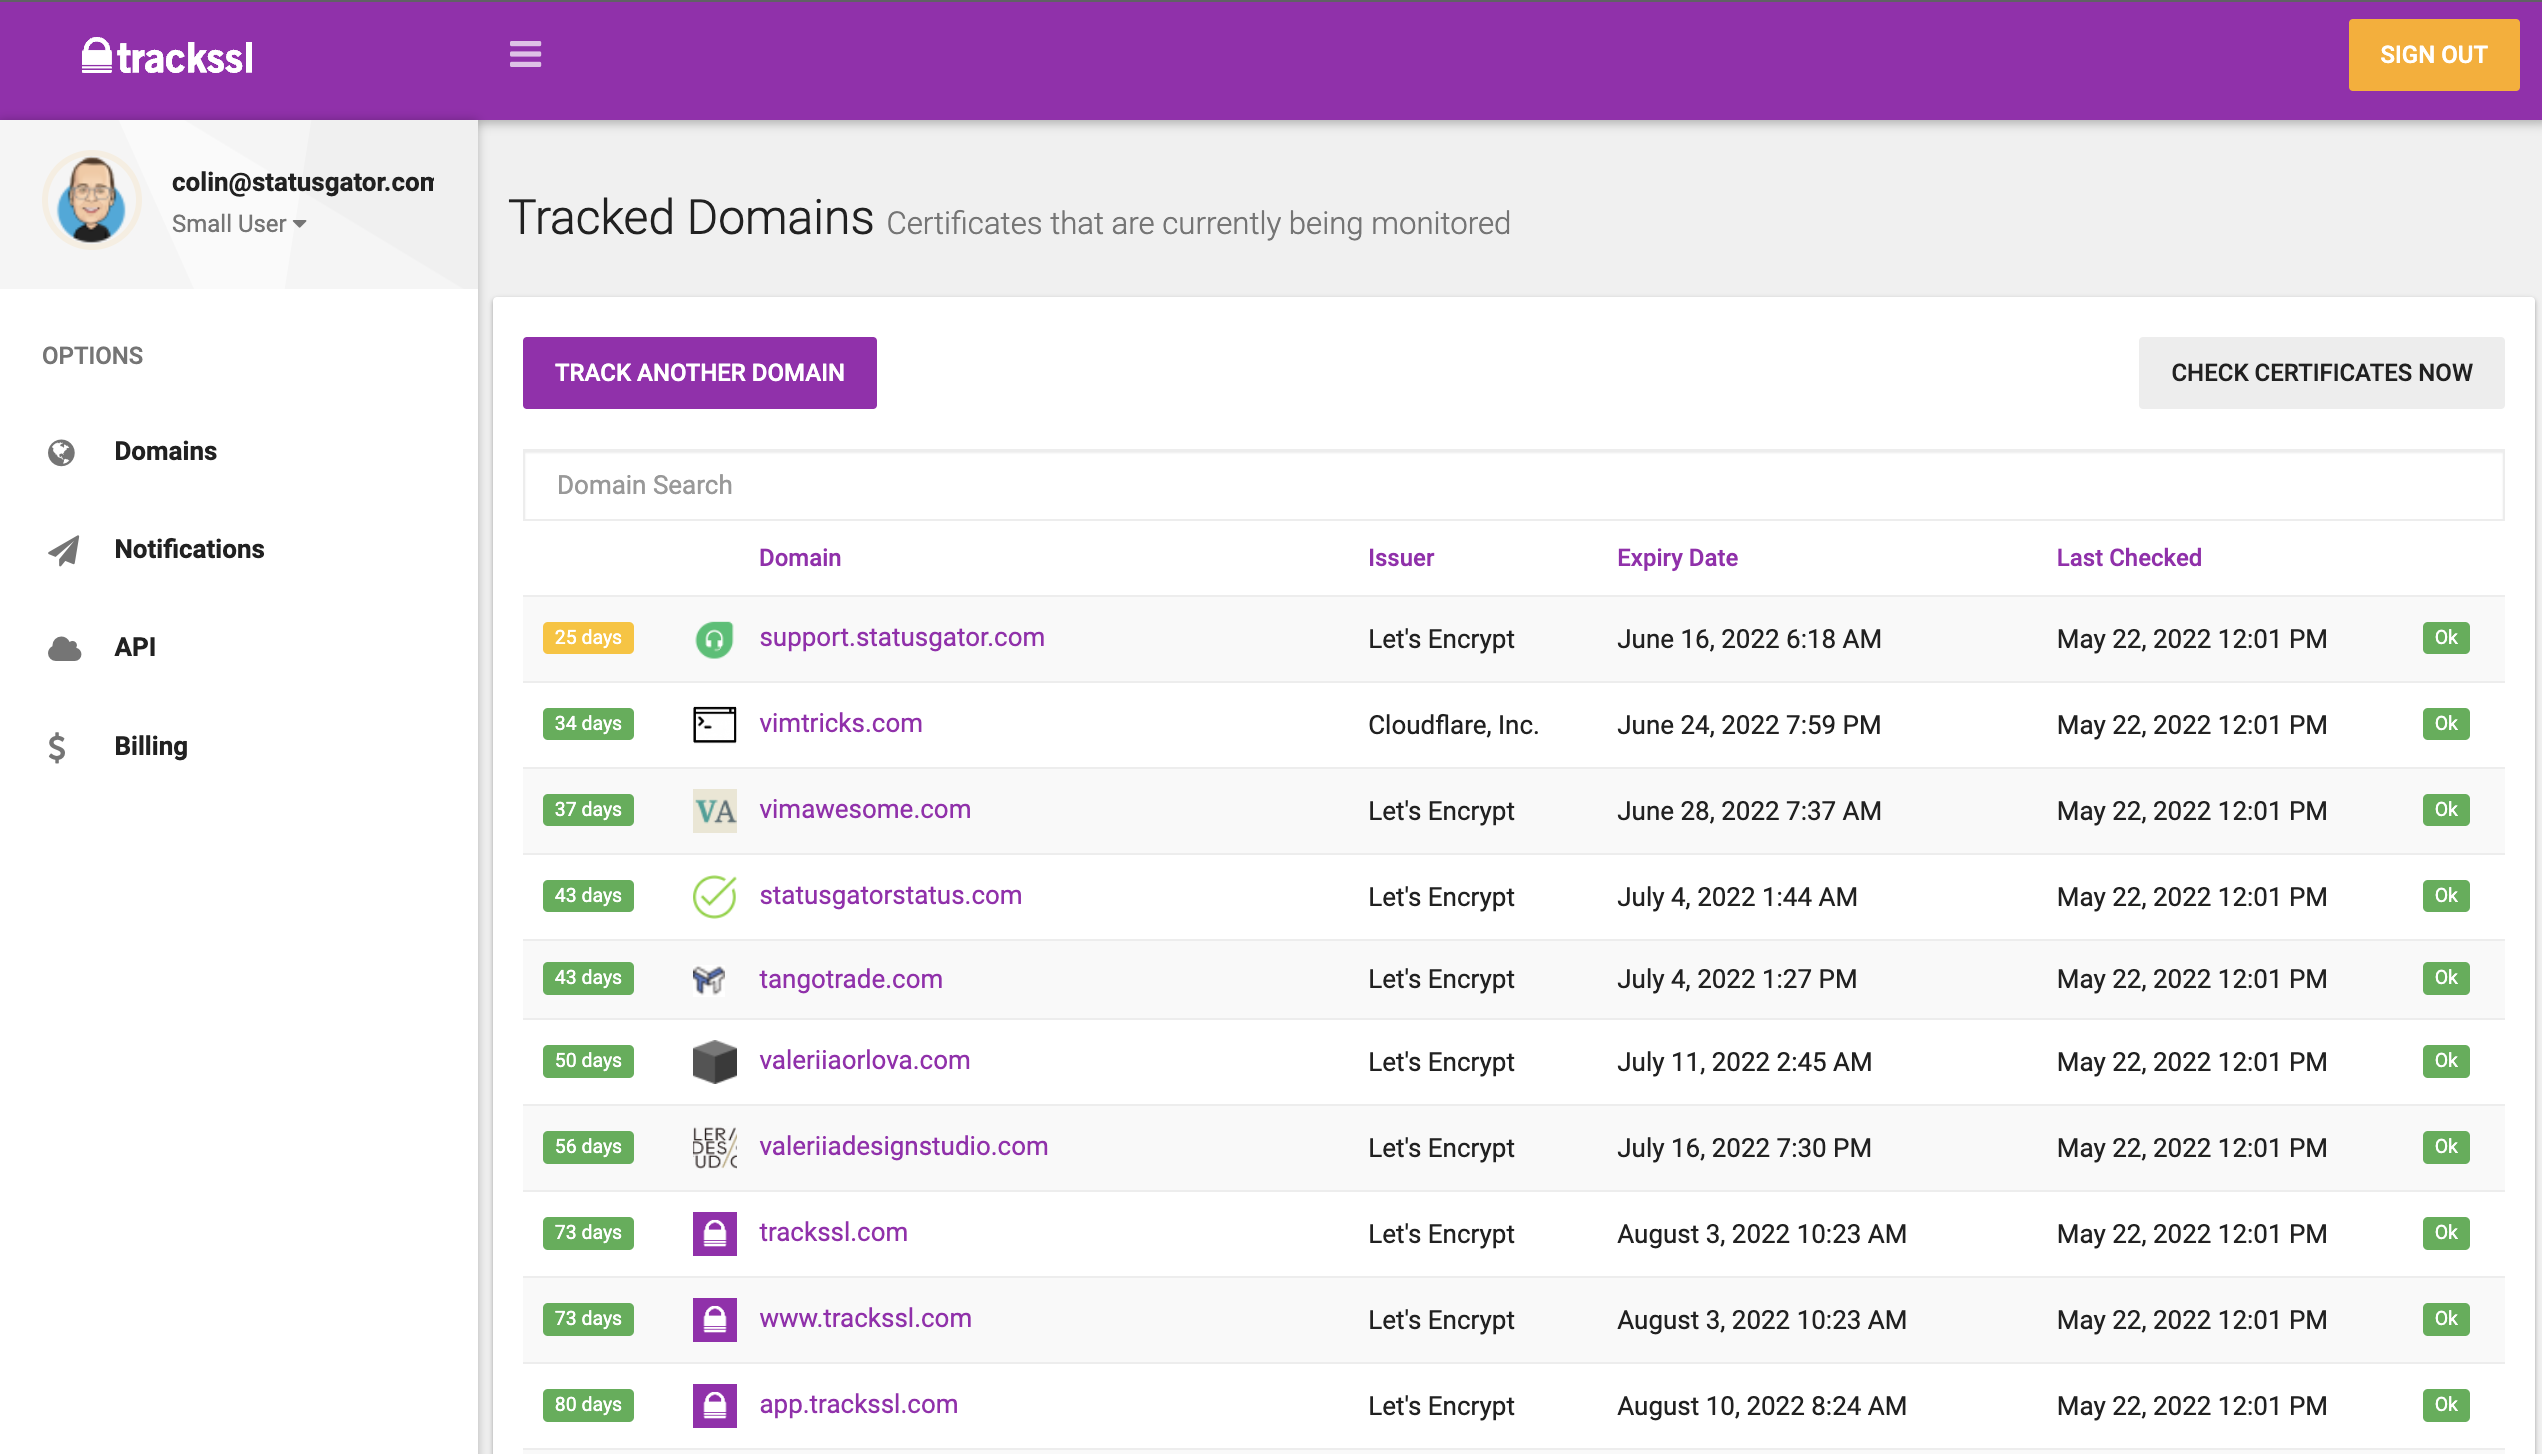Sort the table by Expiry Date

point(1676,557)
